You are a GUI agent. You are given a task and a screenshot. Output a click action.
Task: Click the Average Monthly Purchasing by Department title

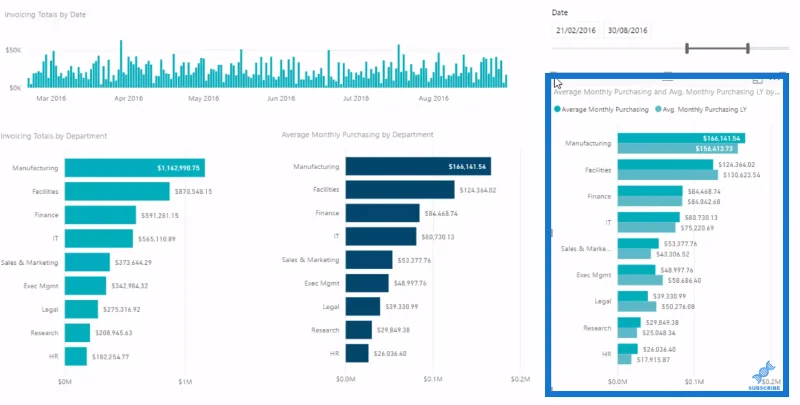[357, 135]
